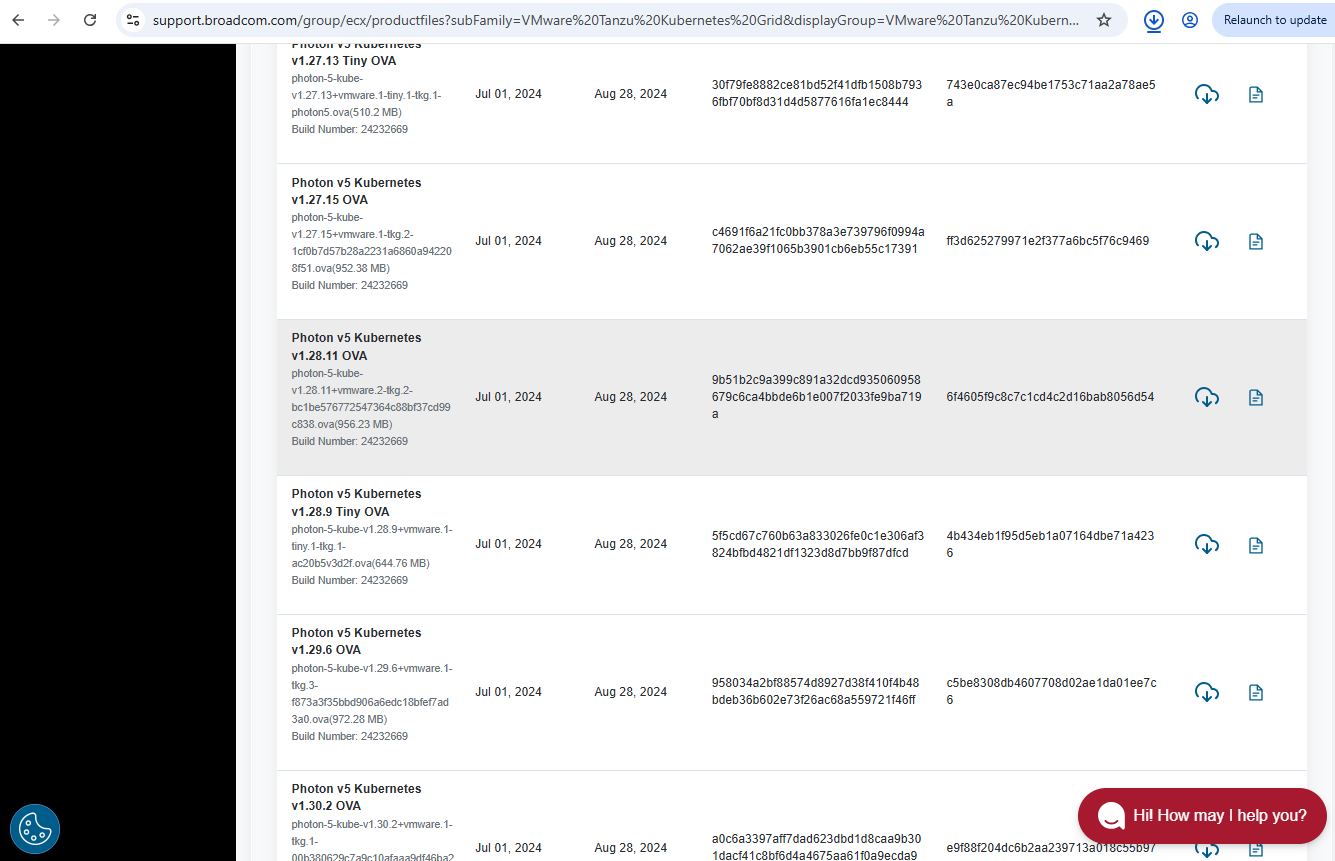Screen dimensions: 1335x861
Task: Open document icon for v1.27.13 Tiny OVA
Action: pos(1256,95)
